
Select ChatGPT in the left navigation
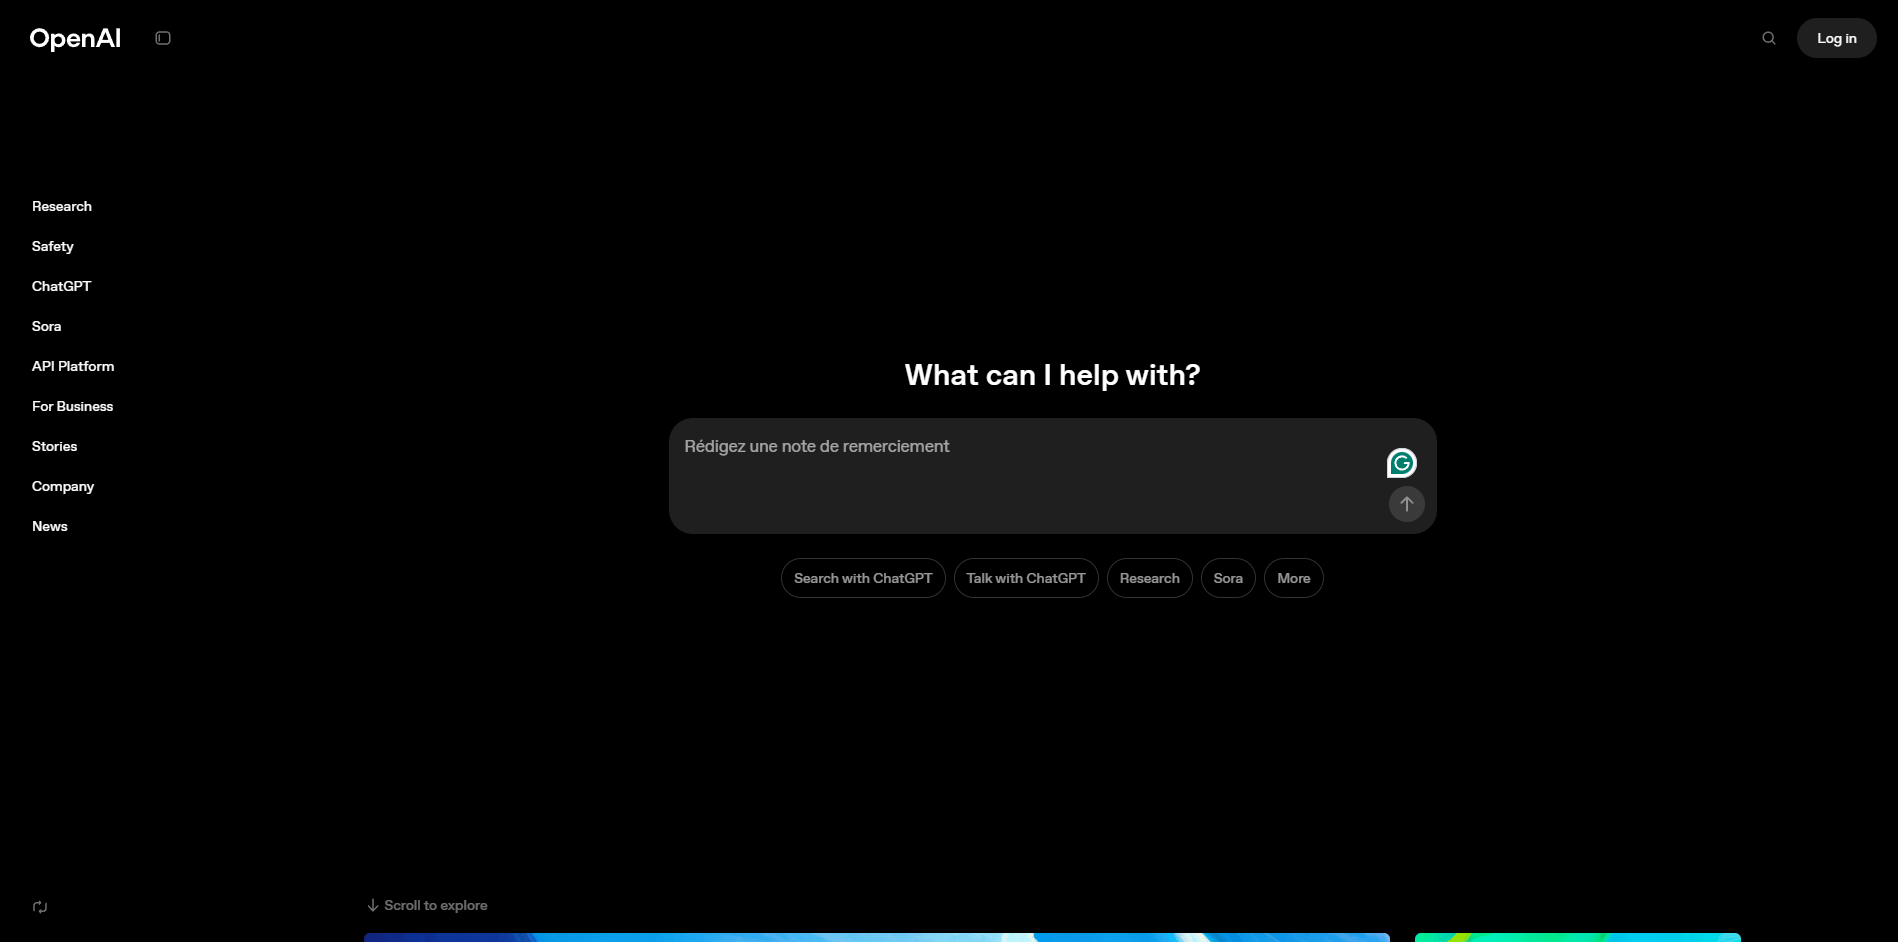[x=61, y=286]
